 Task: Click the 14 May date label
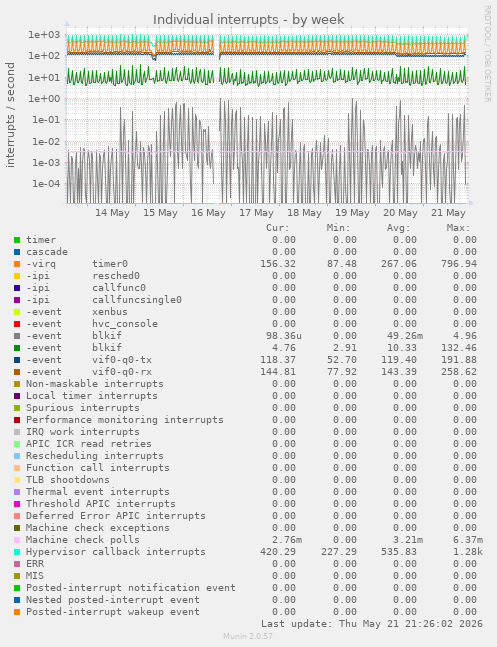(x=112, y=213)
